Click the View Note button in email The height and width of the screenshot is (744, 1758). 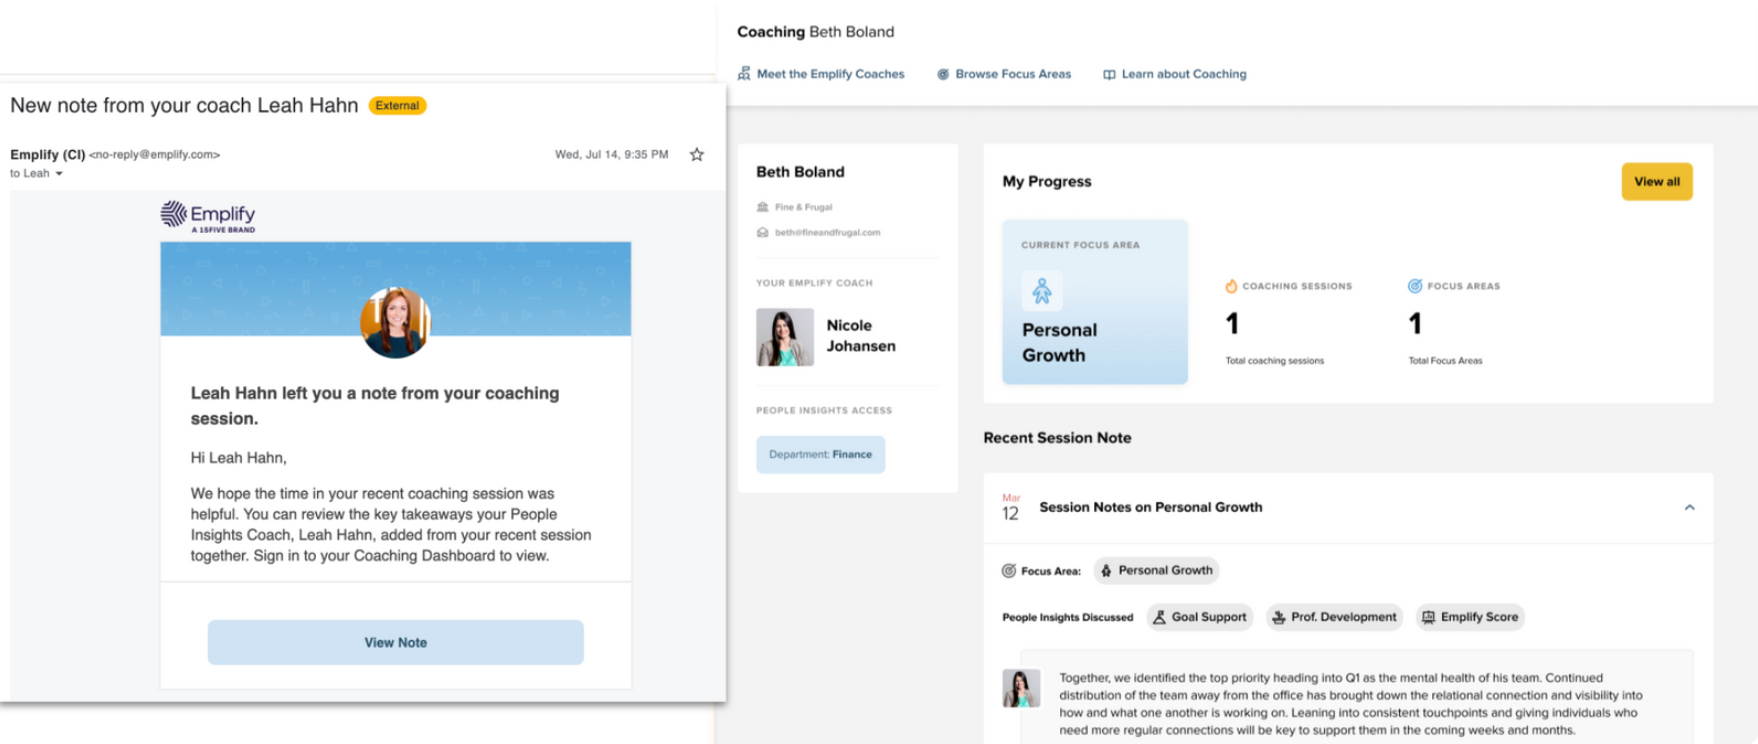pos(395,642)
